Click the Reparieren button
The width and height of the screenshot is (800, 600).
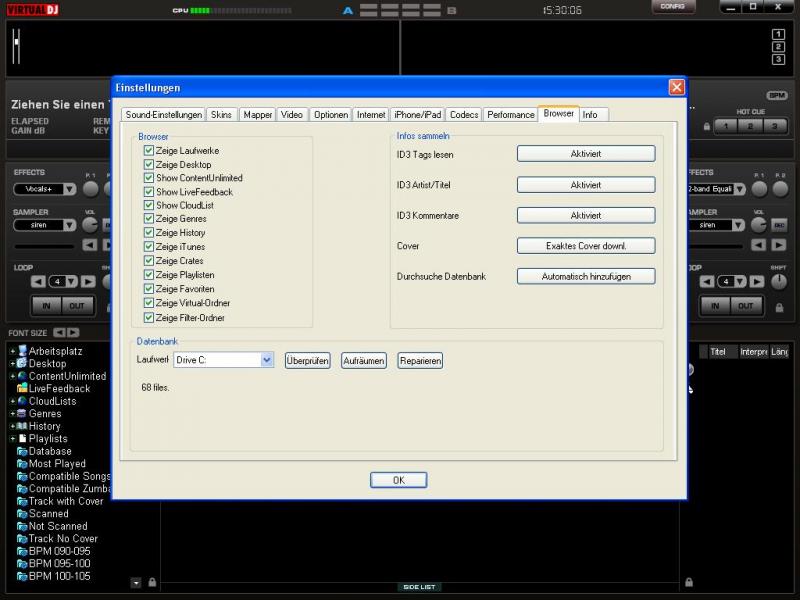point(420,361)
